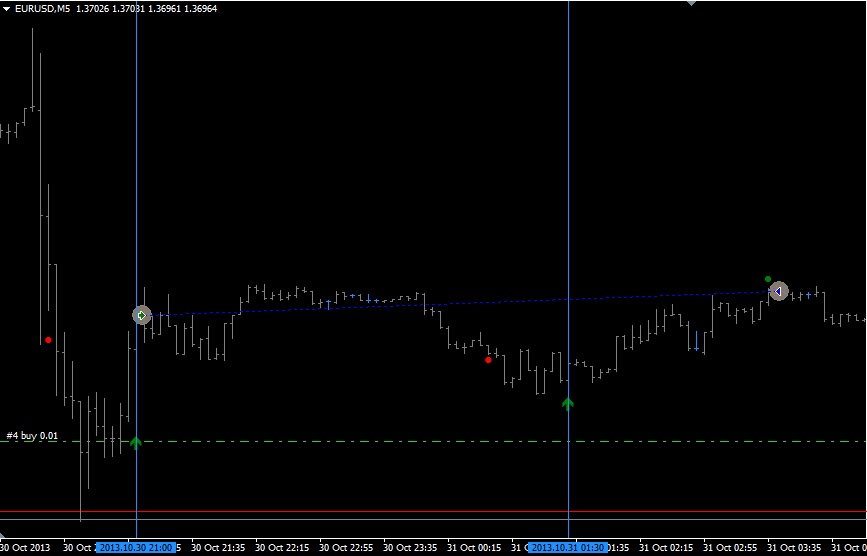Screen dimensions: 867x556
Task: Click the 30 Oct 22:55 time axis label
Action: pos(347,548)
